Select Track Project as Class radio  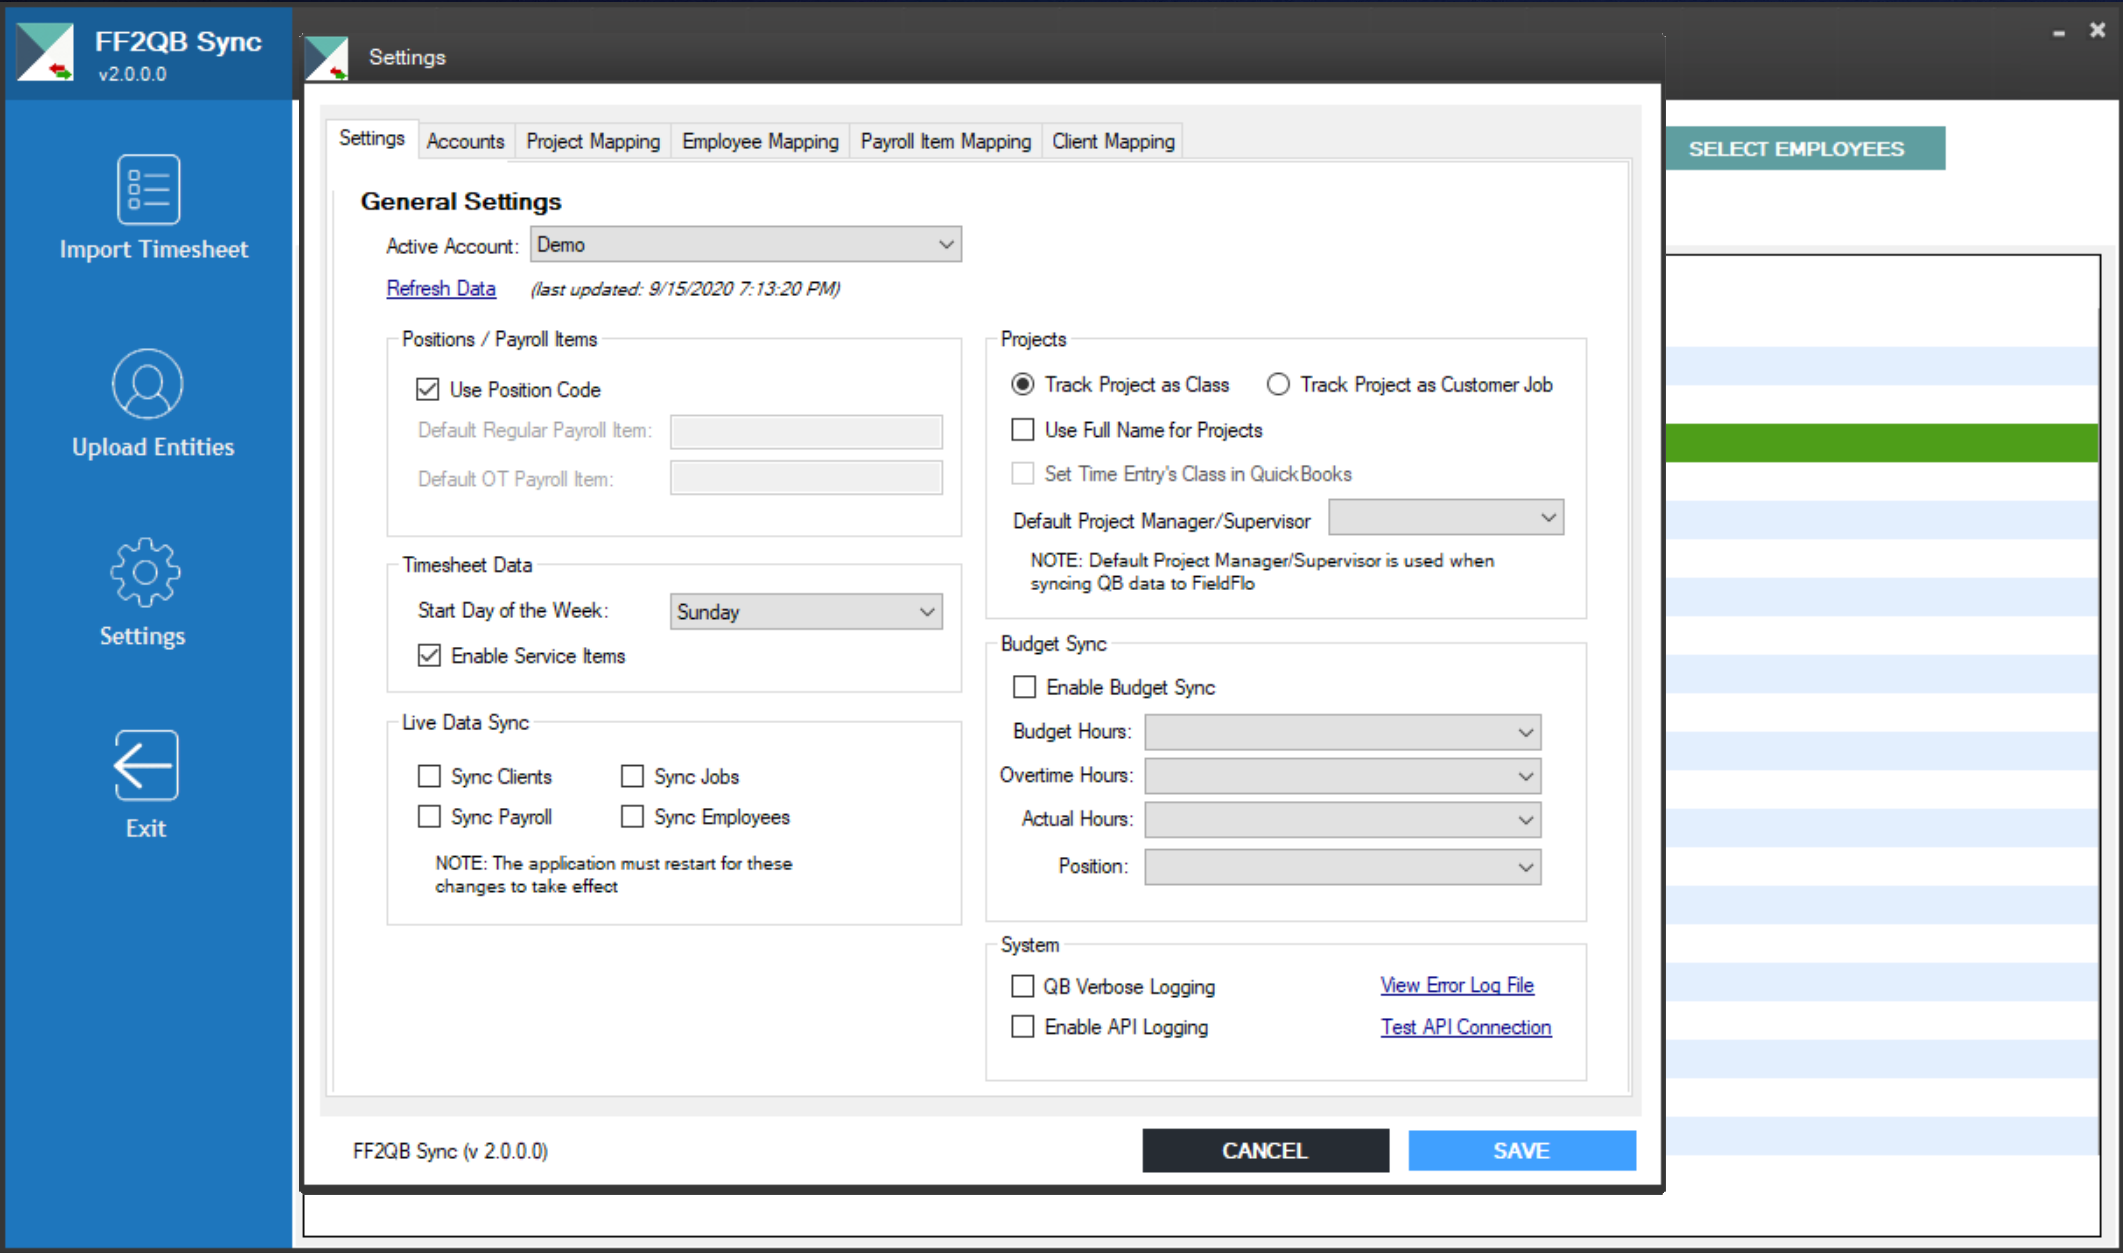[1023, 384]
